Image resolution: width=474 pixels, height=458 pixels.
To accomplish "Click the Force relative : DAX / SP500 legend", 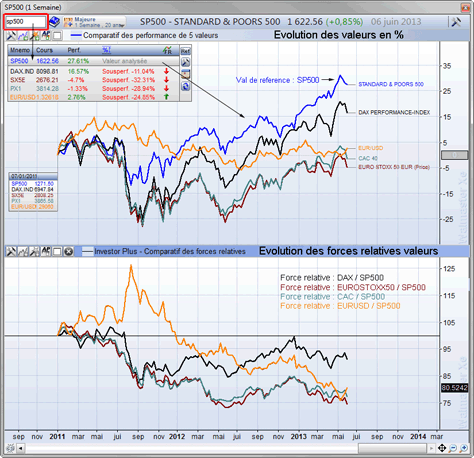I will pyautogui.click(x=332, y=278).
